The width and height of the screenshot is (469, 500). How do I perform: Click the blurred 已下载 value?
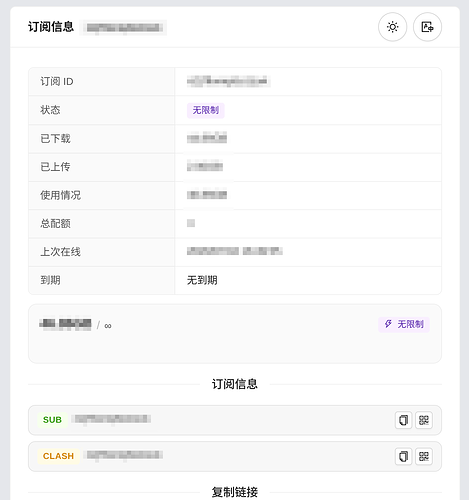click(207, 137)
